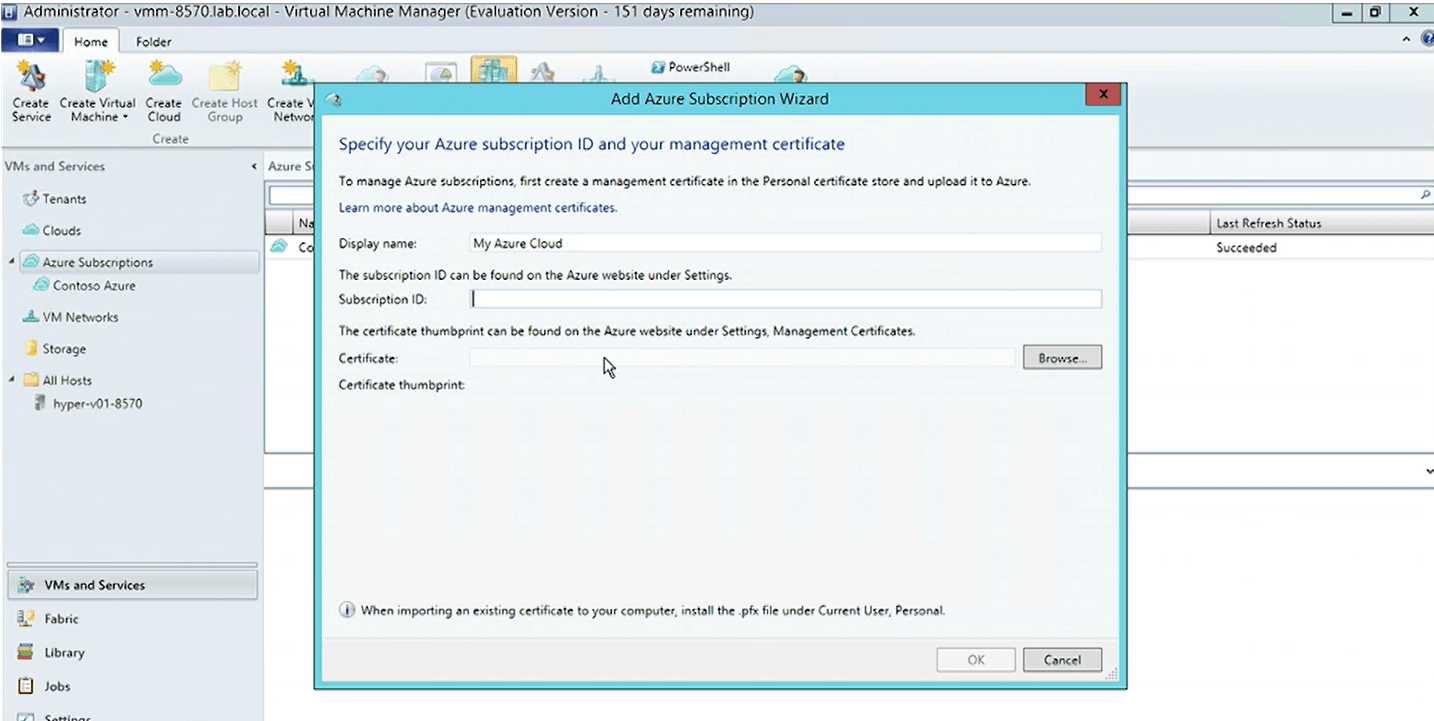
Task: Click the Display name text field
Action: [786, 243]
